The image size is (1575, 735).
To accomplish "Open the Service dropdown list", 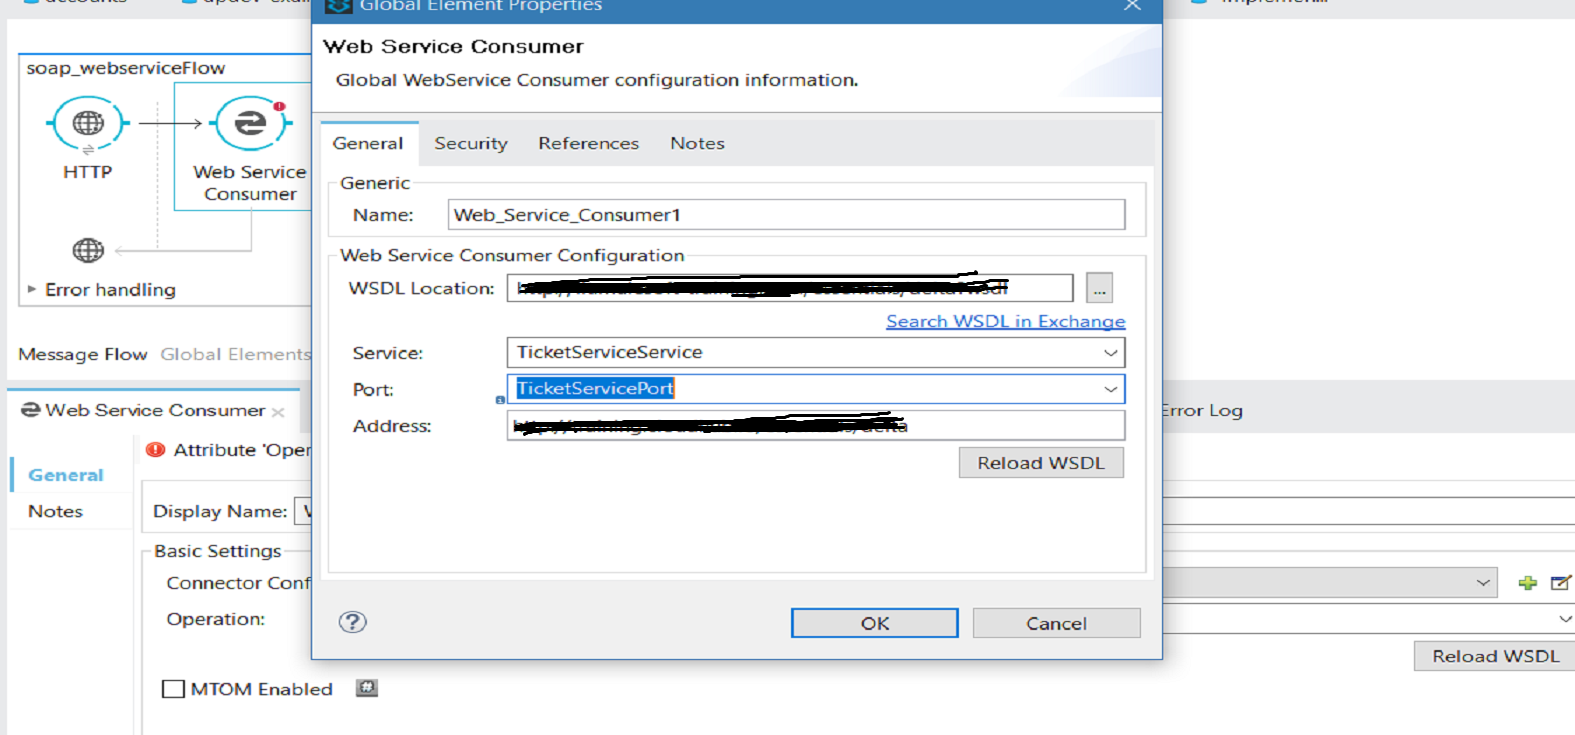I will (1110, 352).
